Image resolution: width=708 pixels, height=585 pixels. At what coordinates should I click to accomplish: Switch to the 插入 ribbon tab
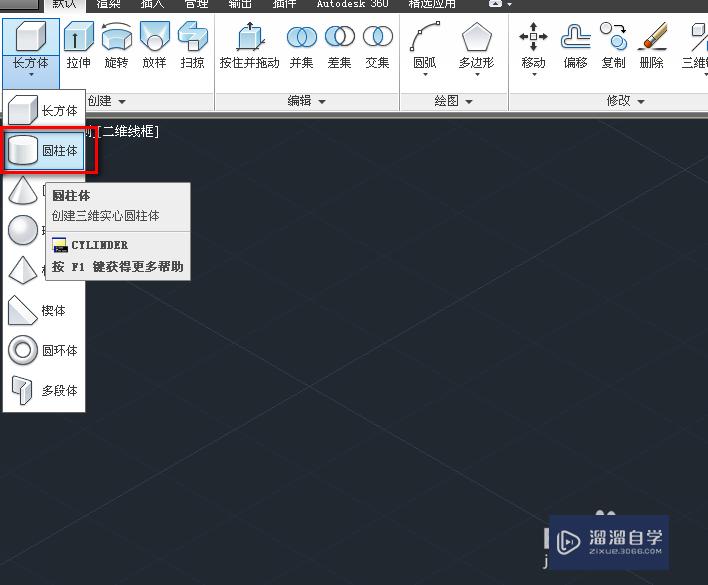tap(152, 5)
